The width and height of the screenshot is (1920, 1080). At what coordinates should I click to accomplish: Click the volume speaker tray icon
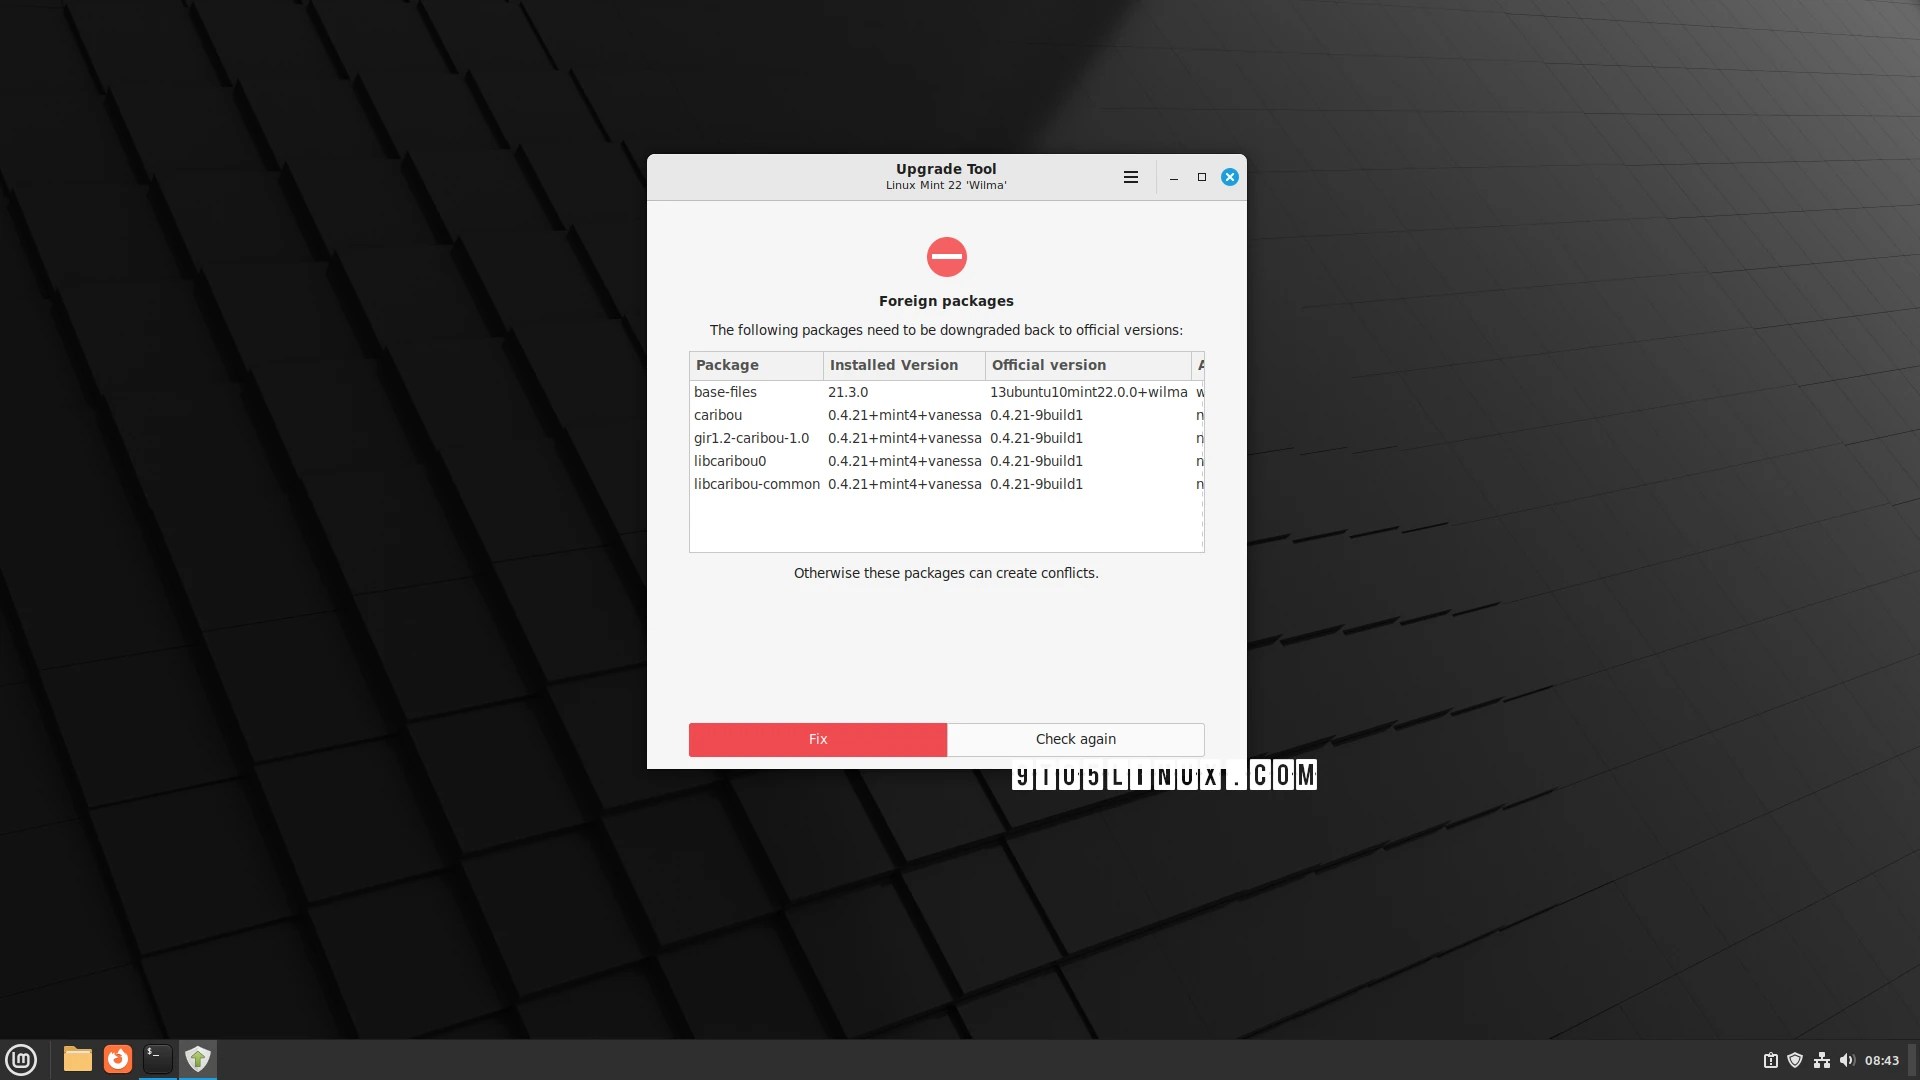click(1846, 1060)
